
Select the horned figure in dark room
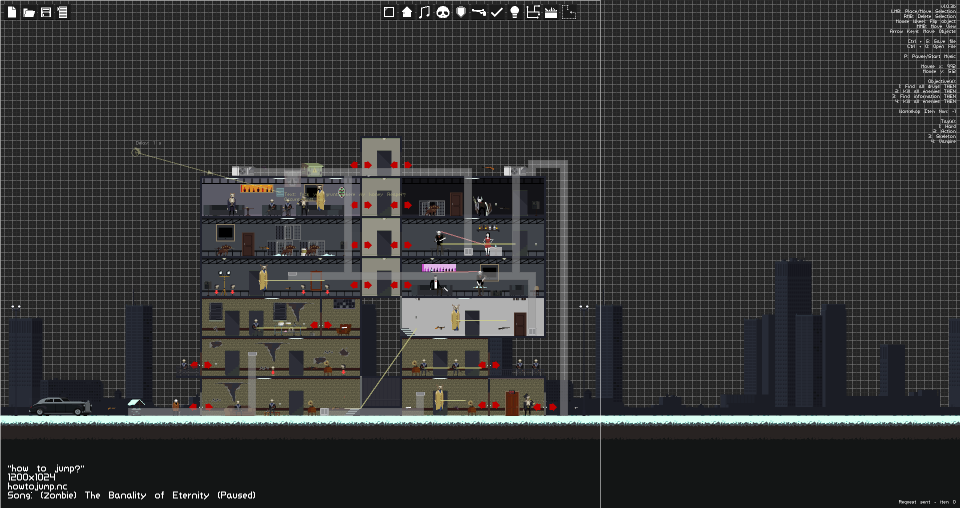point(481,205)
